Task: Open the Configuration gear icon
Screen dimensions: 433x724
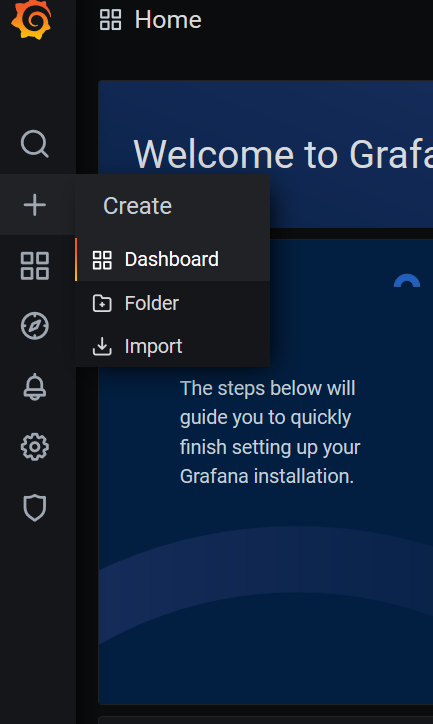Action: click(x=35, y=447)
